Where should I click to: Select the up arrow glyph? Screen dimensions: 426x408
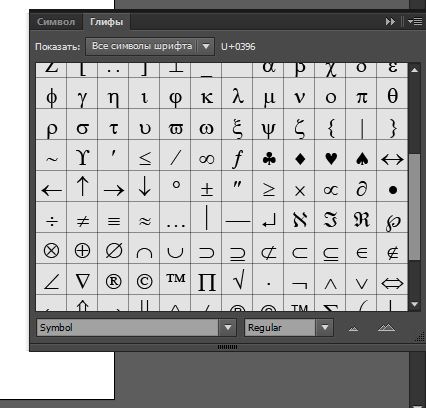[82, 187]
